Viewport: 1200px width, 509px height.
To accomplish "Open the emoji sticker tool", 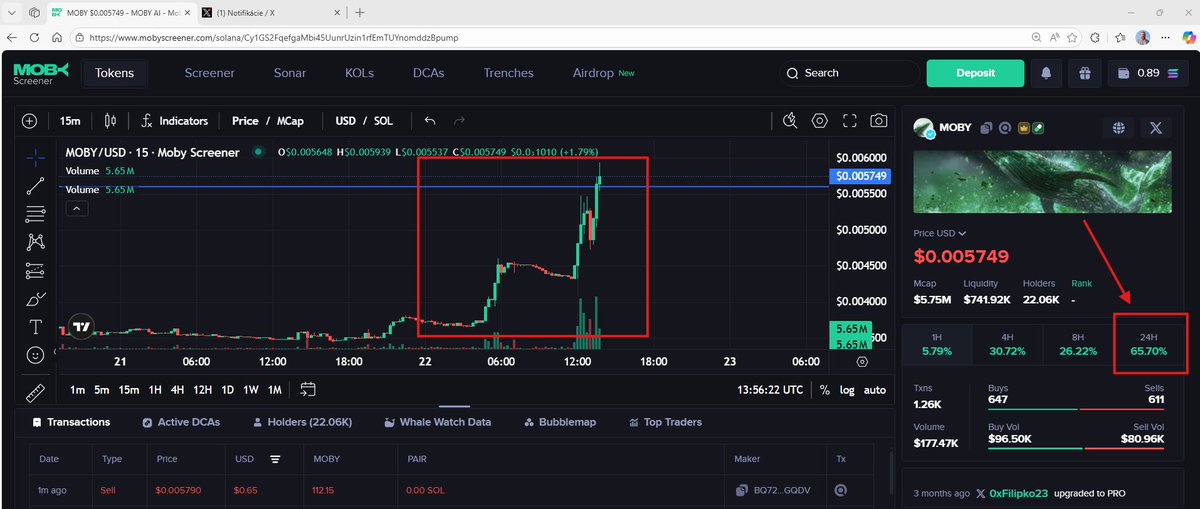I will click(36, 354).
